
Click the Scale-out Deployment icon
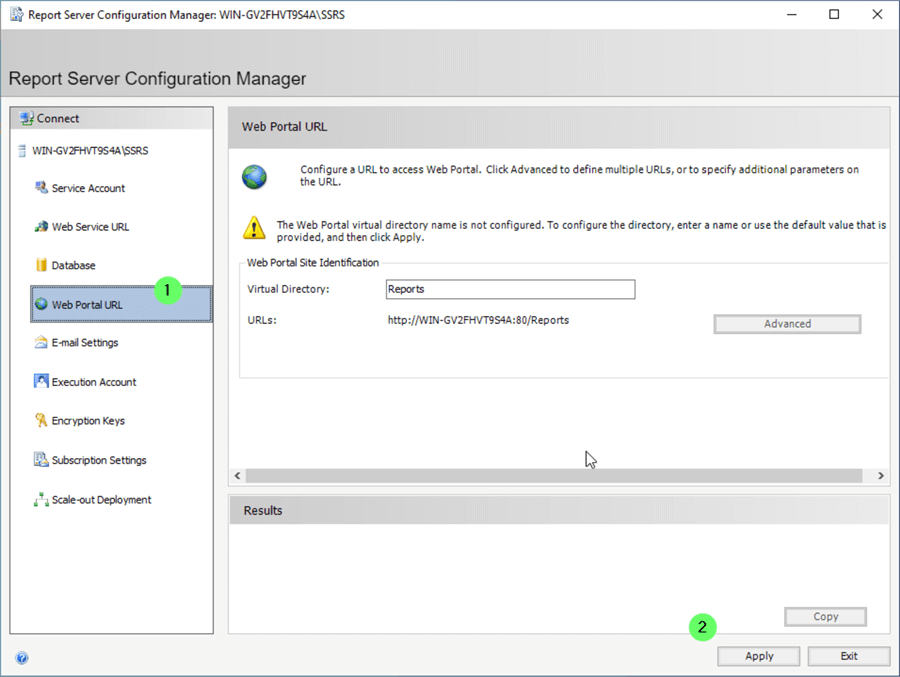41,500
